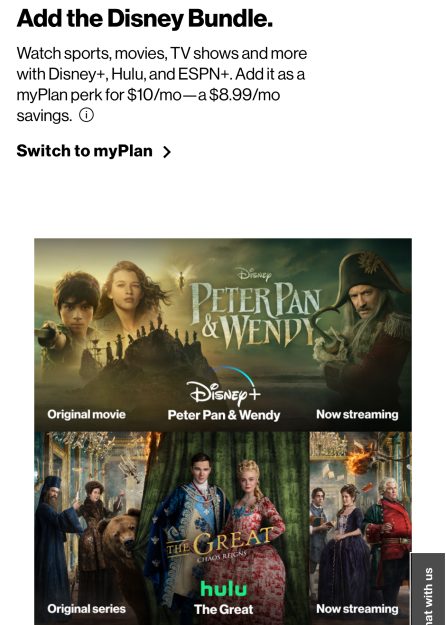
Task: Click the chevron arrow after Switch to myPlan
Action: (x=167, y=152)
